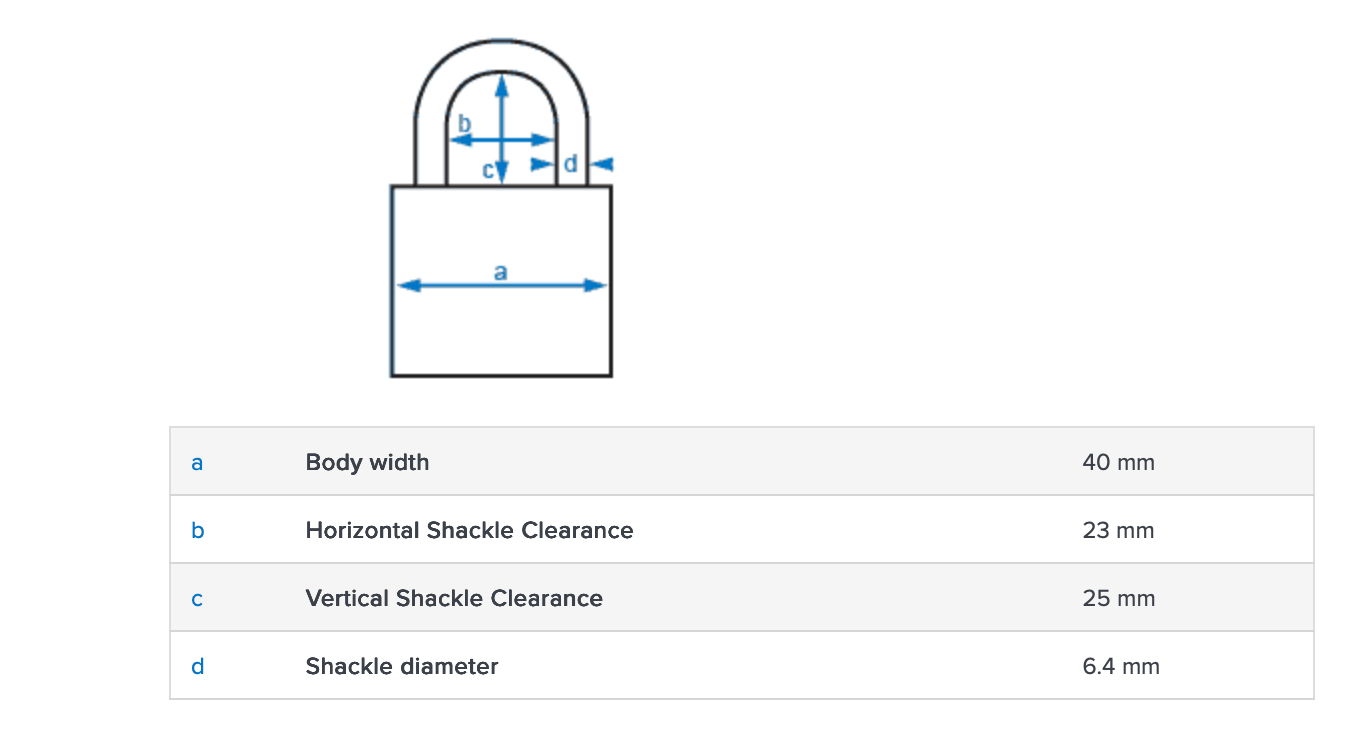
Task: Click the 40 mm value
Action: pyautogui.click(x=1118, y=462)
